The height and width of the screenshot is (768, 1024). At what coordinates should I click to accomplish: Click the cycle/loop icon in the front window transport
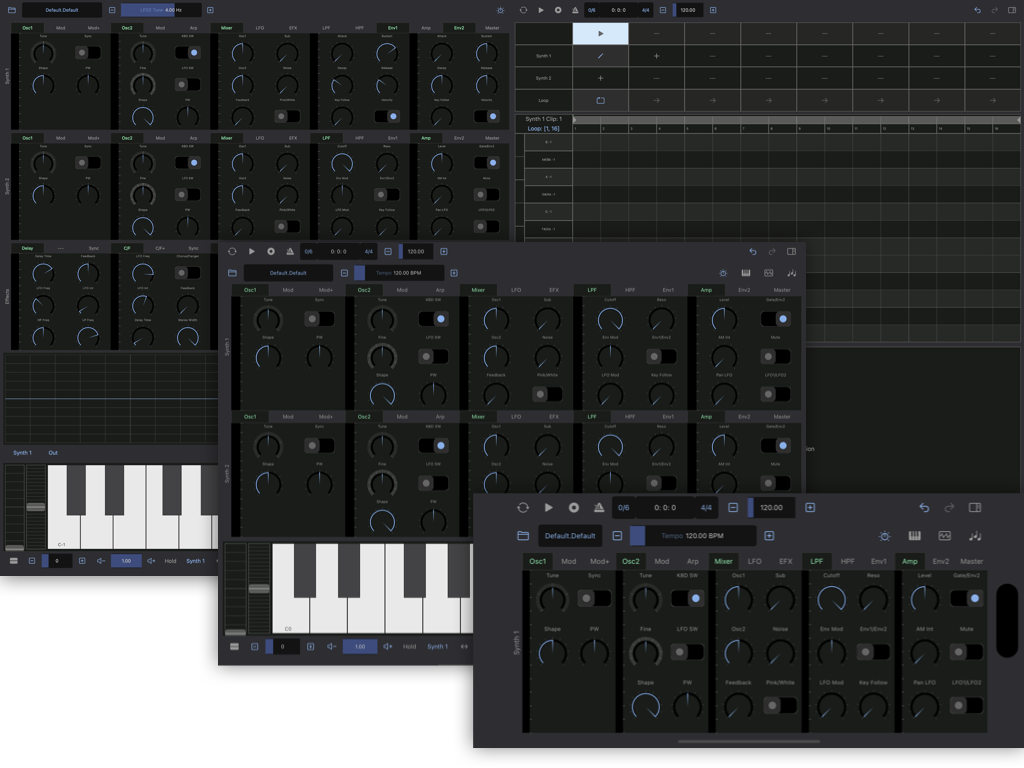(x=522, y=508)
